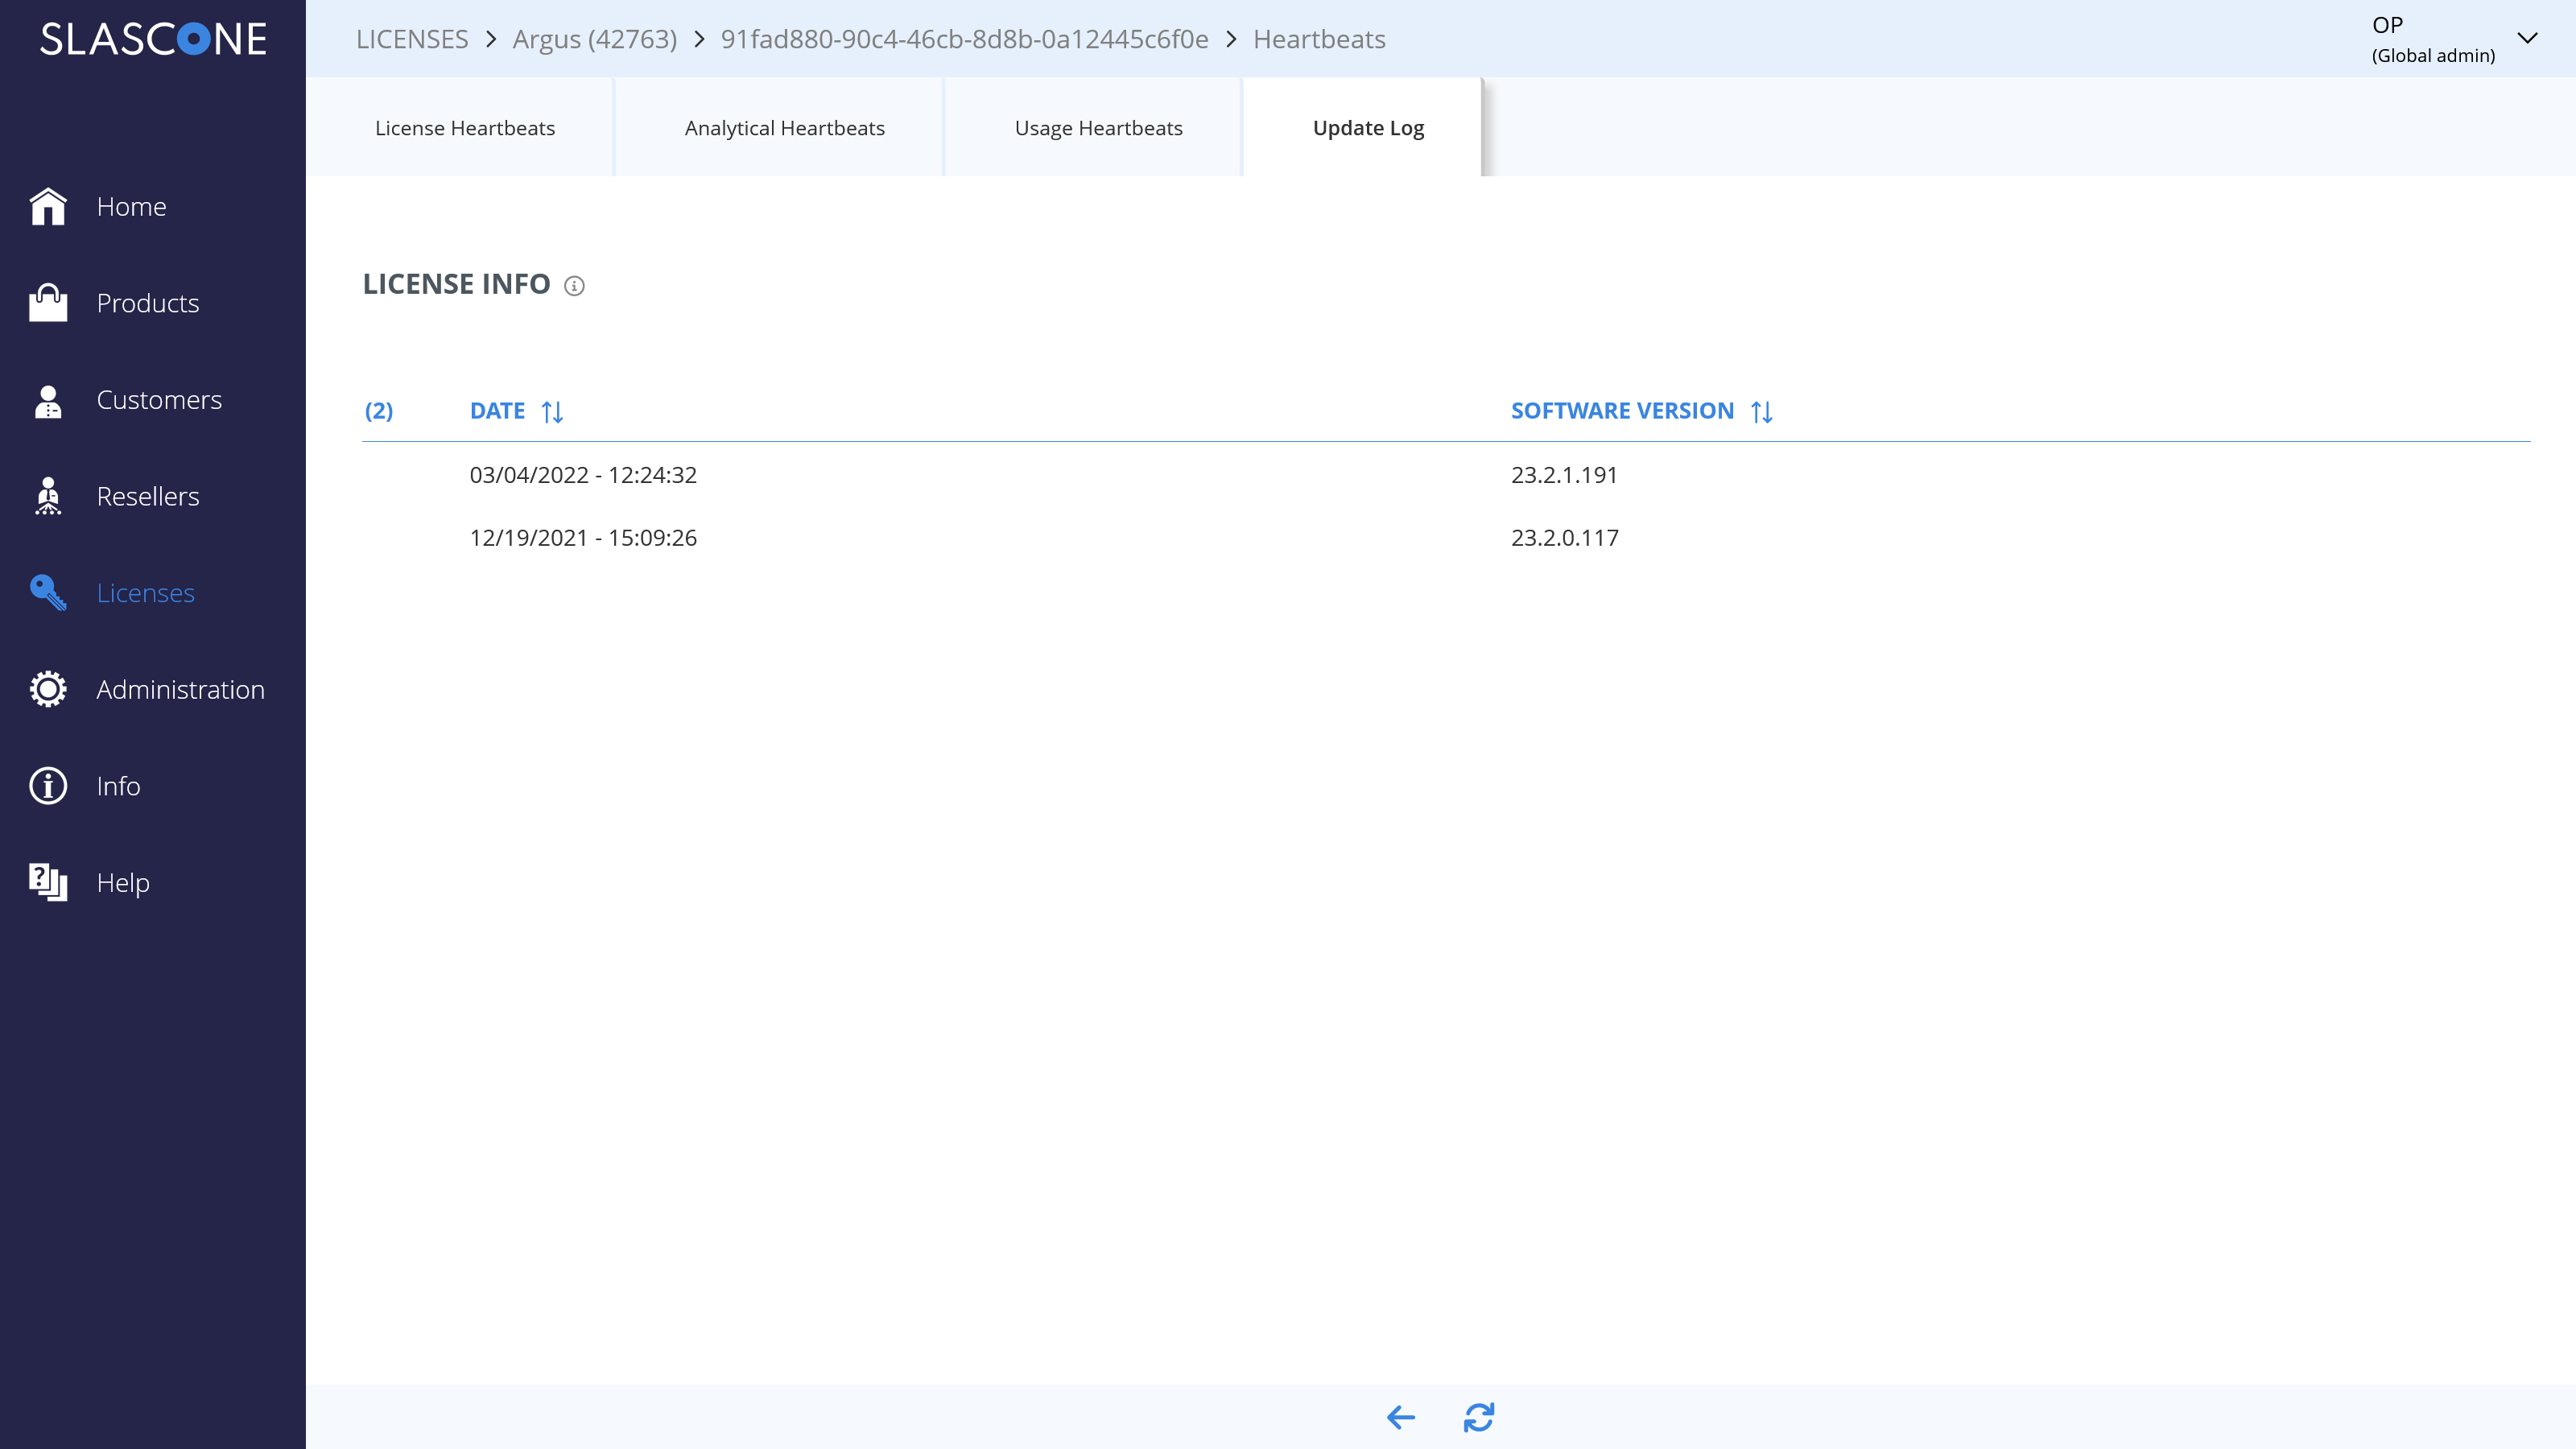Select version 23.2.1.191
The height and width of the screenshot is (1449, 2576).
(x=1564, y=475)
